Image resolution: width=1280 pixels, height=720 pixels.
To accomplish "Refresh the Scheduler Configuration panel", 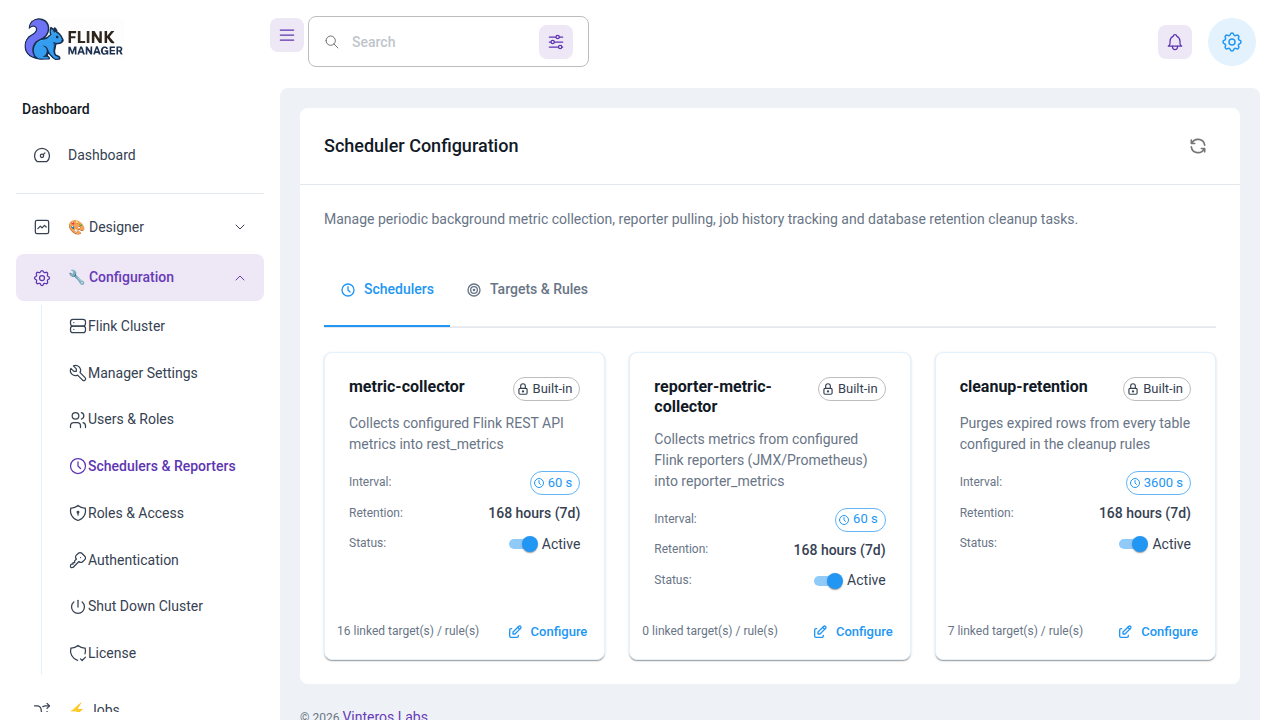I will pos(1198,146).
